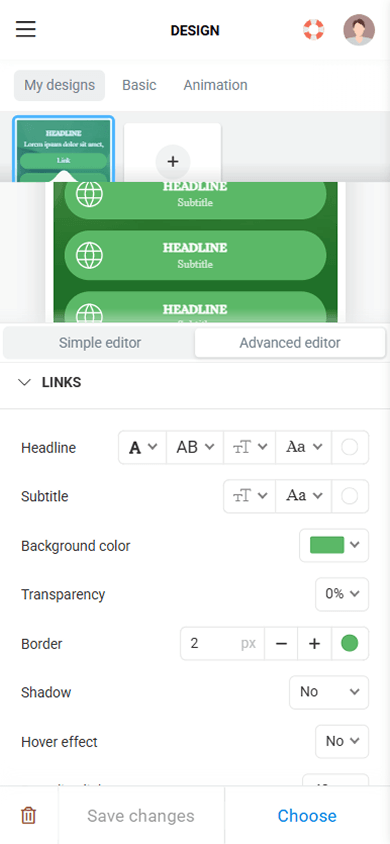Pick the Headline text color circle
The image size is (390, 844).
coord(350,447)
